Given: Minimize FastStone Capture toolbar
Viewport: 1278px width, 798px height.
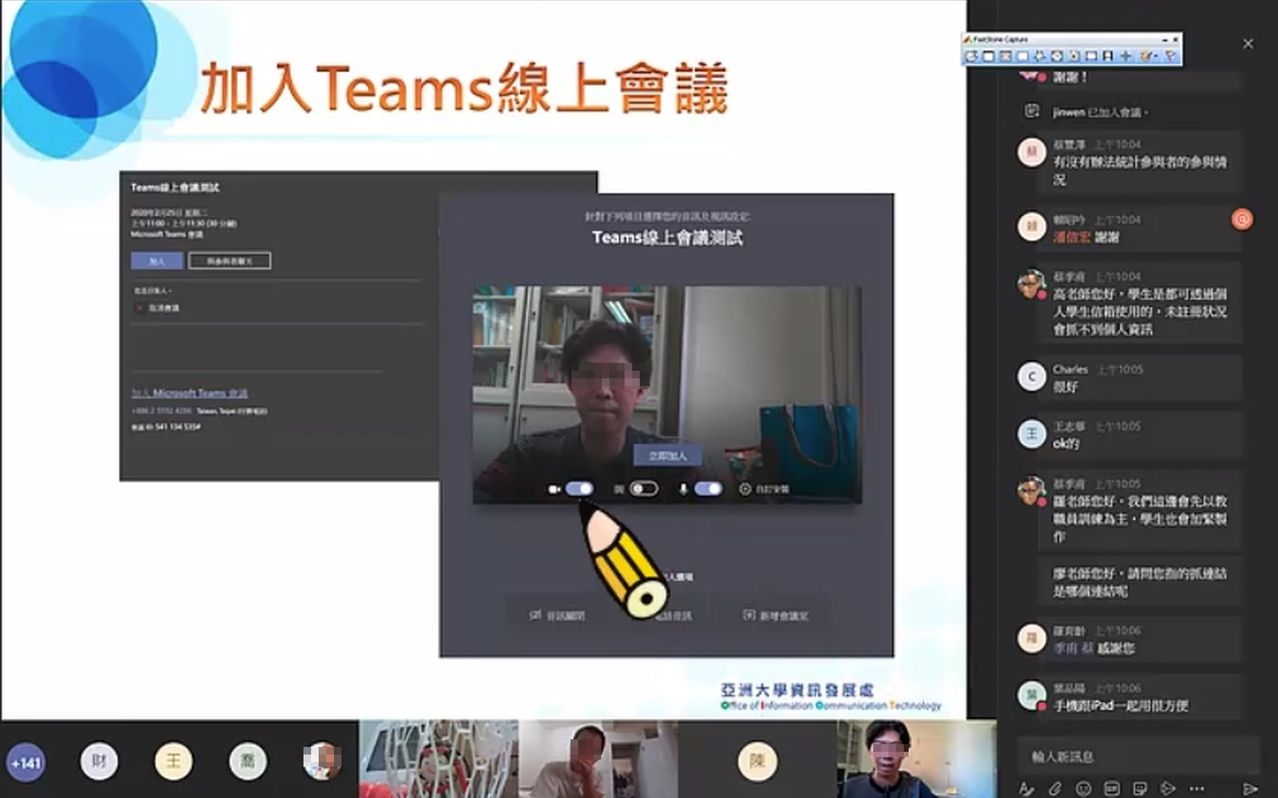Looking at the screenshot, I should (x=1165, y=40).
